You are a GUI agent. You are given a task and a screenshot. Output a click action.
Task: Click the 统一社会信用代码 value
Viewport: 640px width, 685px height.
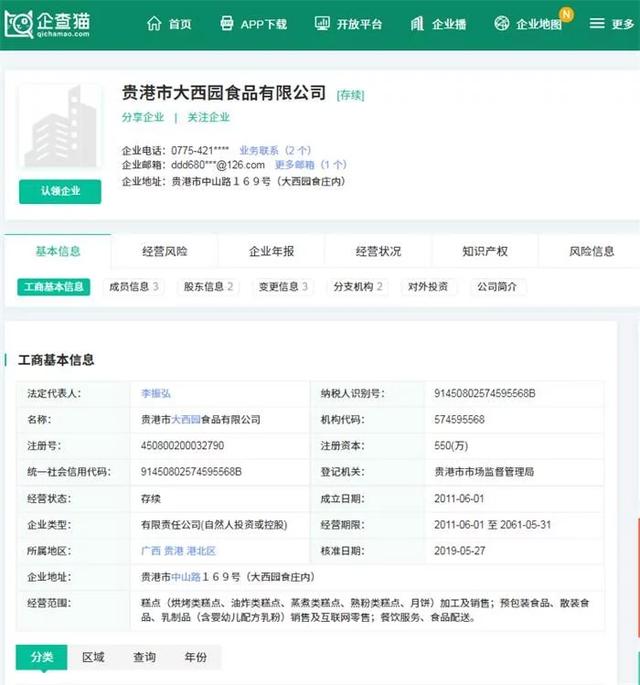click(x=191, y=472)
